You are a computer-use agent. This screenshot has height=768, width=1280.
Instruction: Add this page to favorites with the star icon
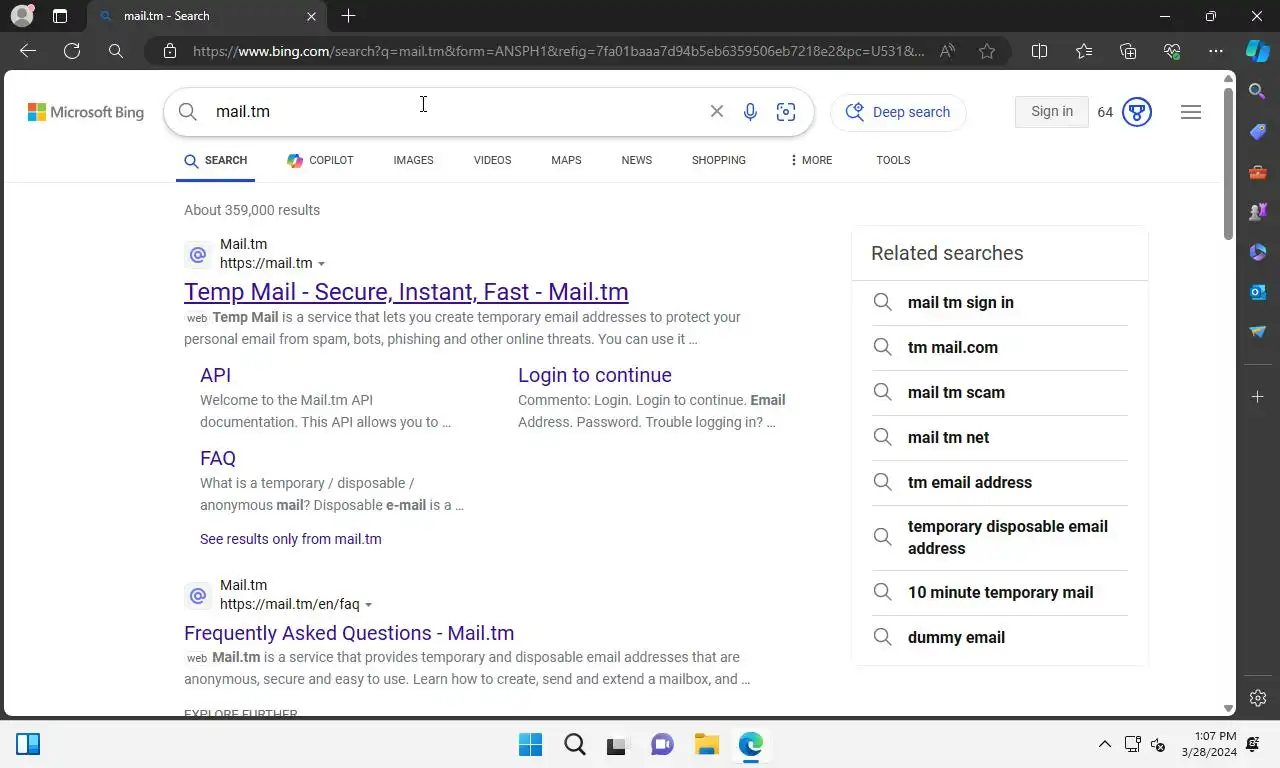[987, 51]
